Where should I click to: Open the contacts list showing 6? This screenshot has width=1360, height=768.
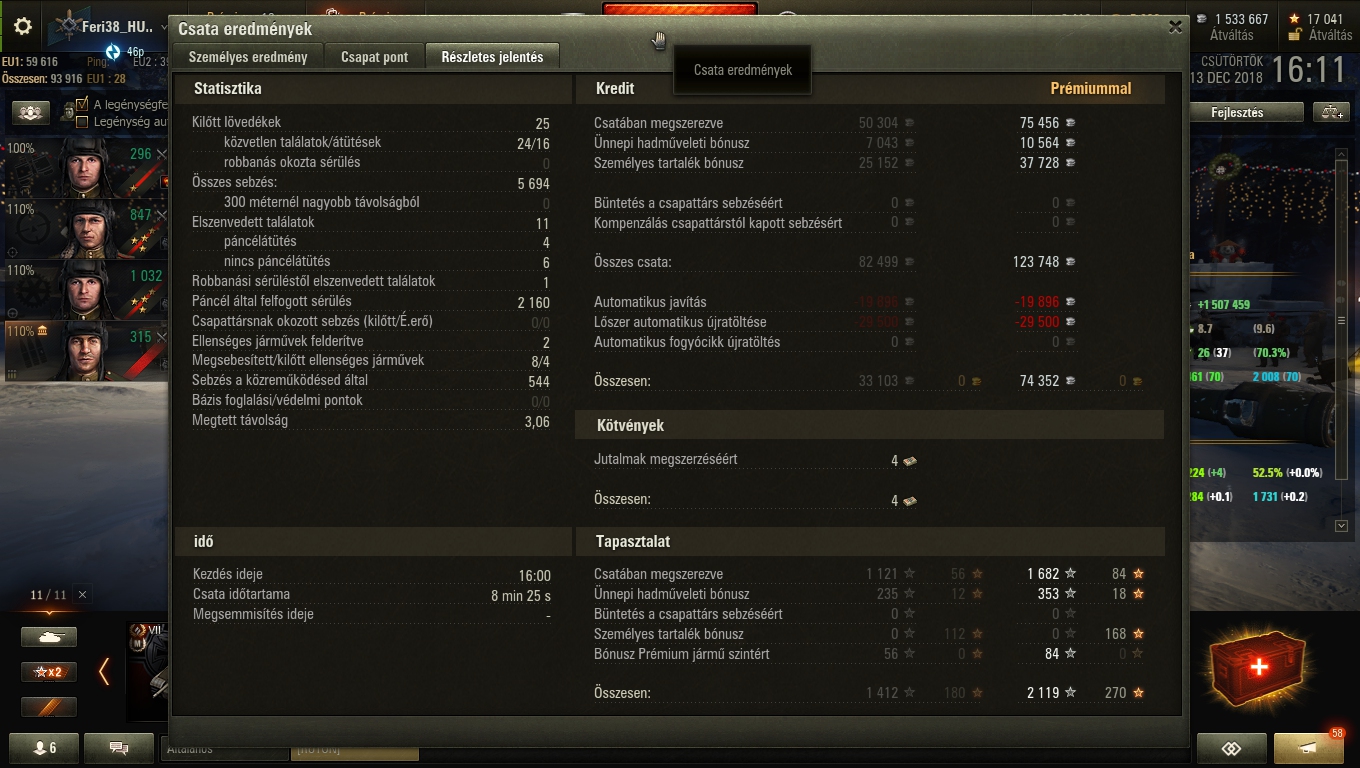(x=45, y=747)
